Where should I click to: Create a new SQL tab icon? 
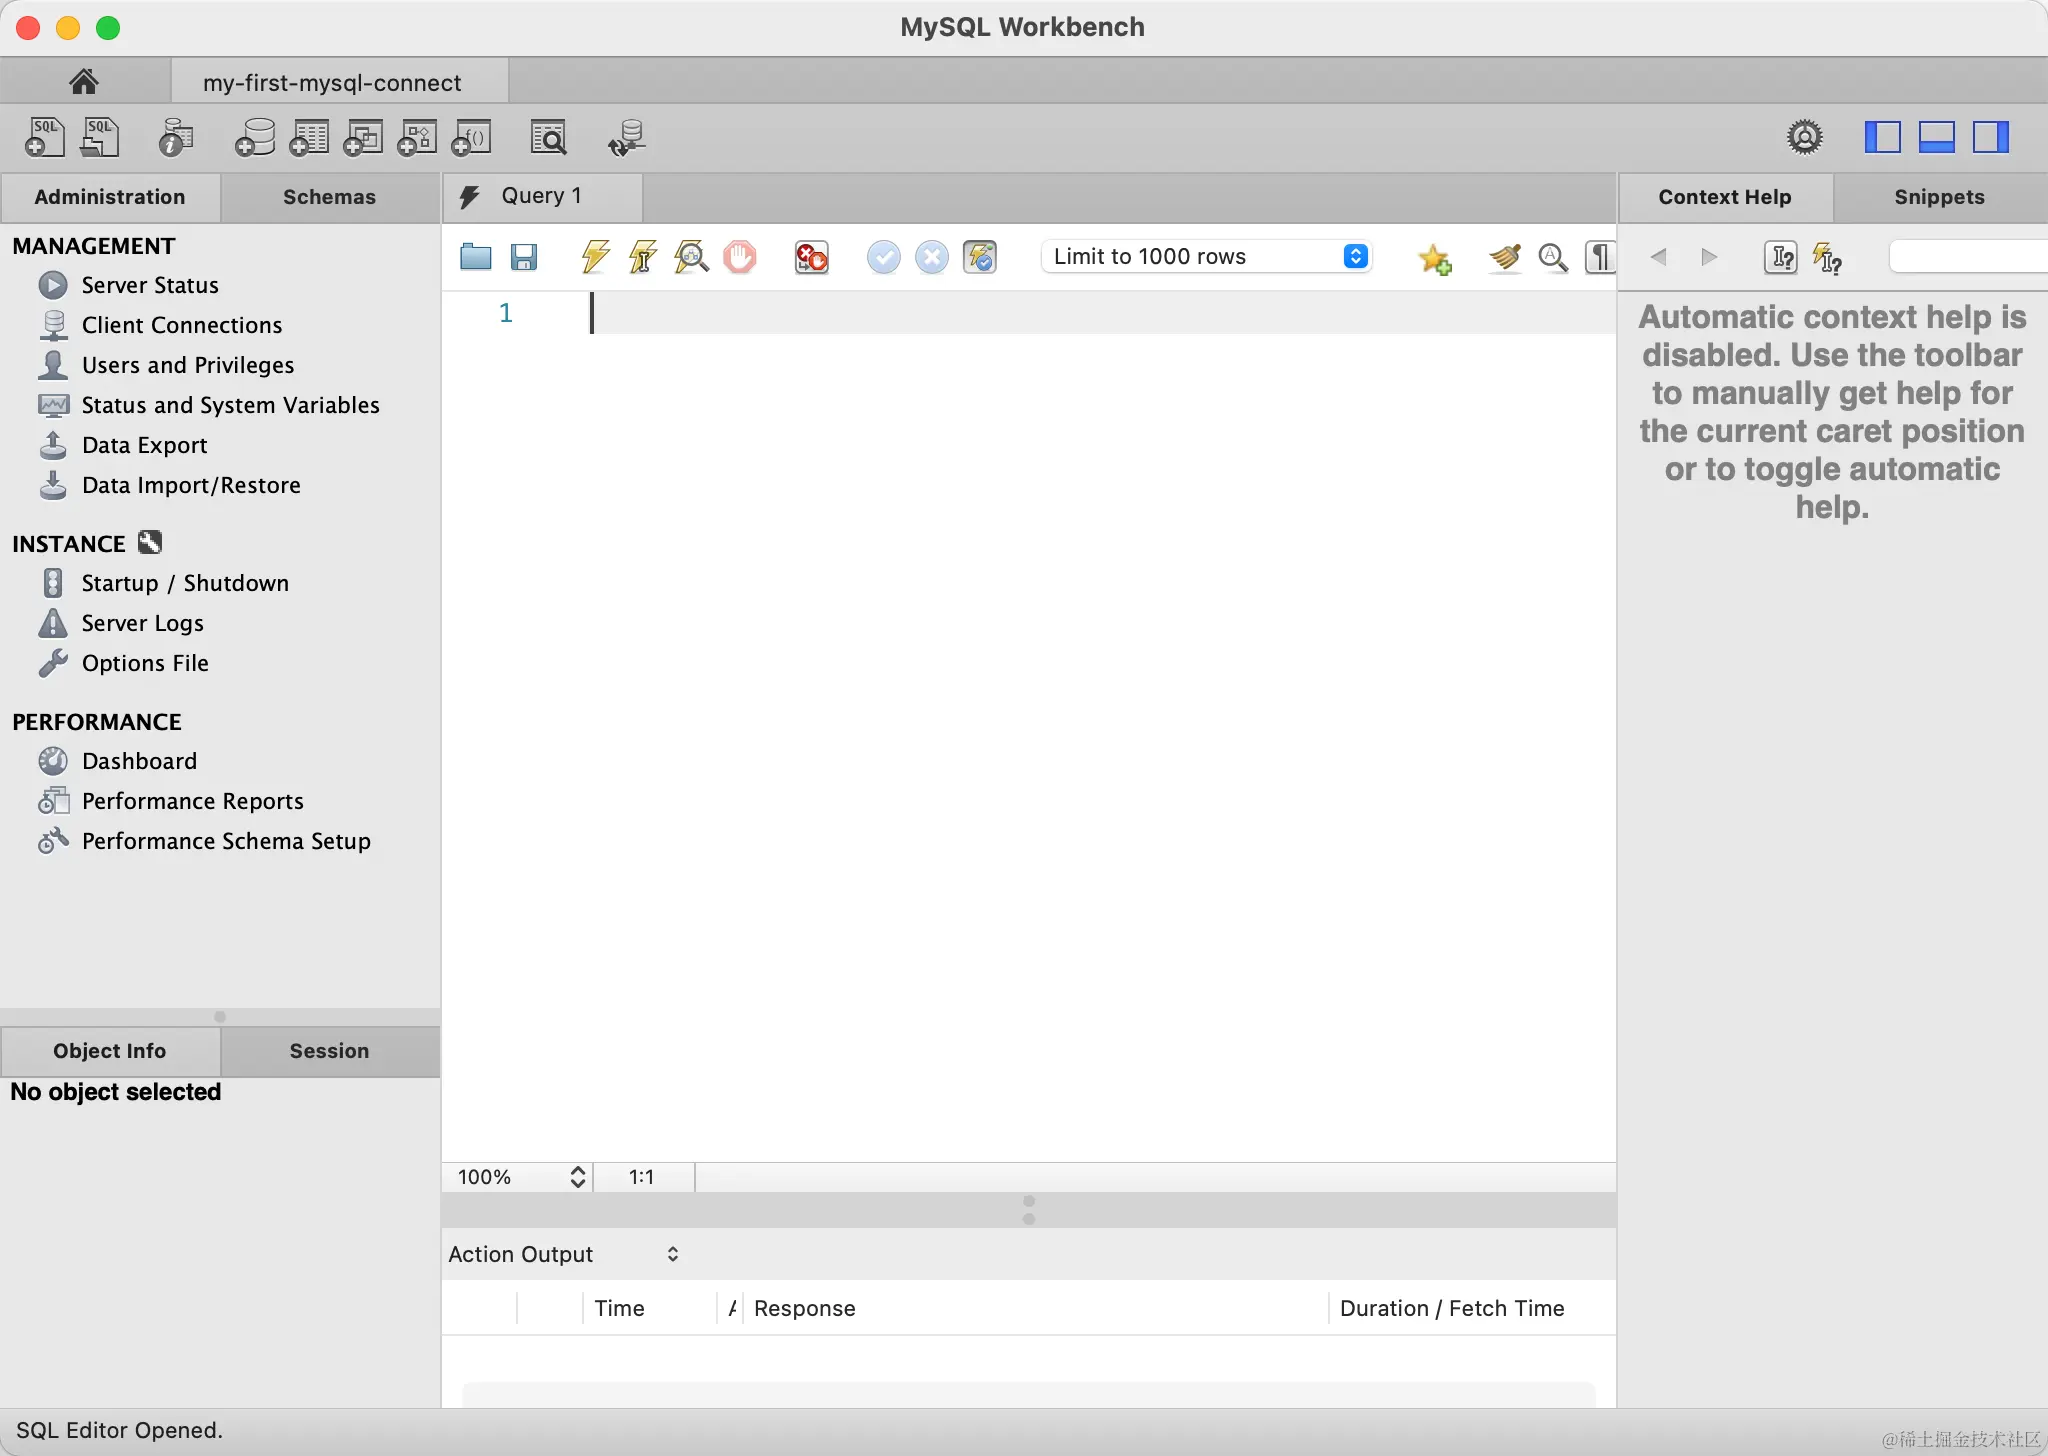(x=44, y=137)
